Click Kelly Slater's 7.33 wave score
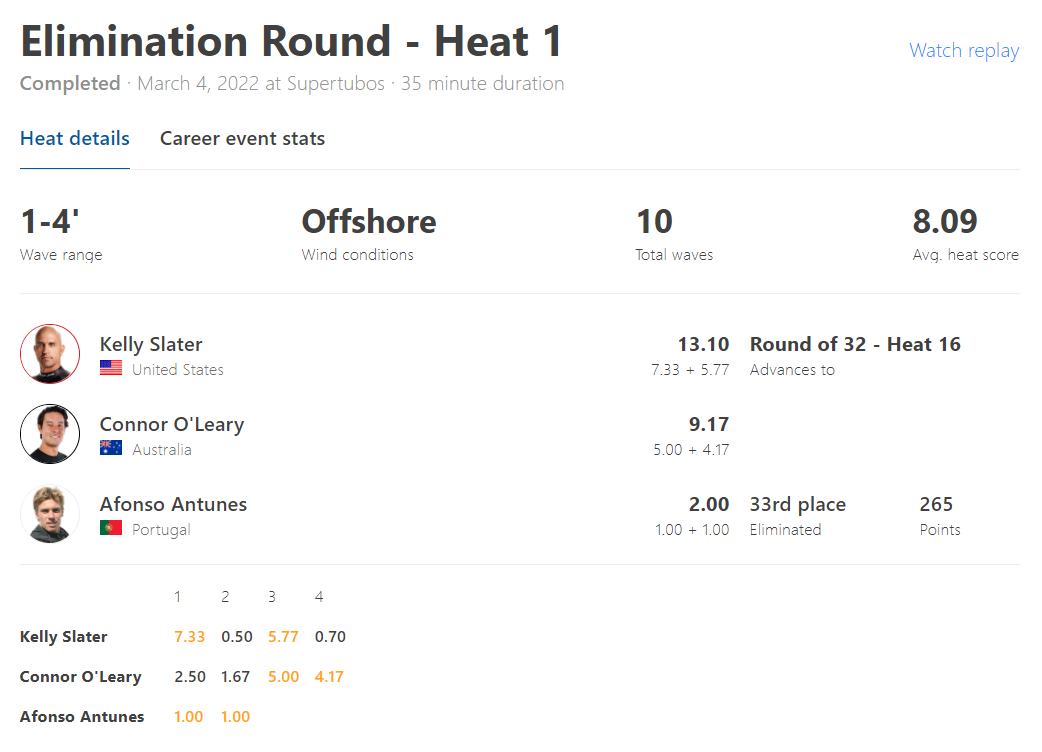The height and width of the screenshot is (752, 1042). pos(189,636)
